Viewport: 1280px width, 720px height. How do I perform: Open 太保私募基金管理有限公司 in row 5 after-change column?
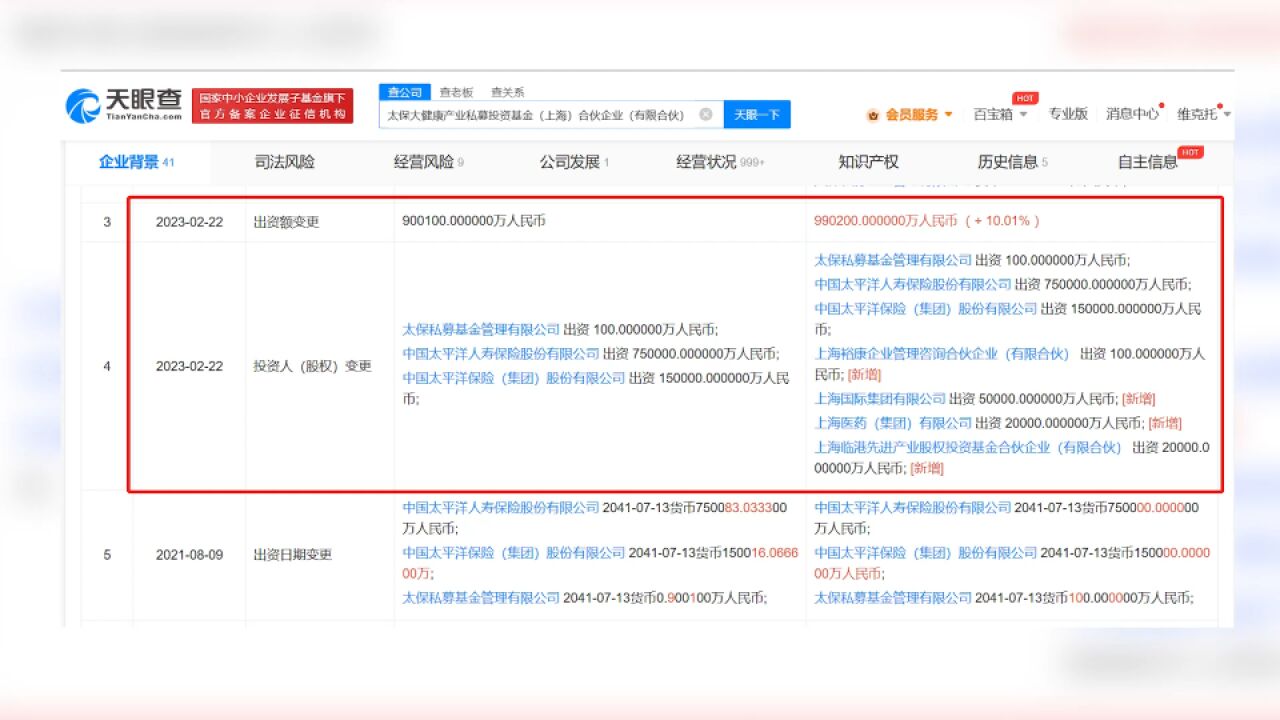coord(893,598)
